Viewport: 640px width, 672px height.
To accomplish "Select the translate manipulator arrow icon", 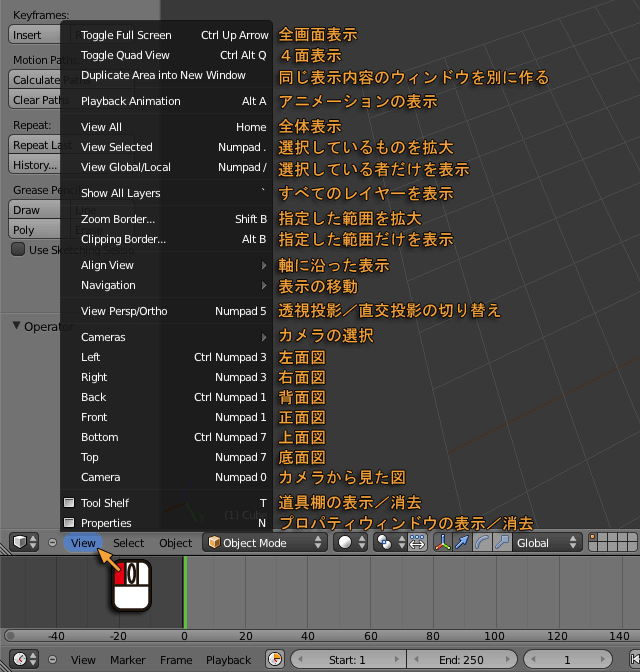I will (462, 542).
